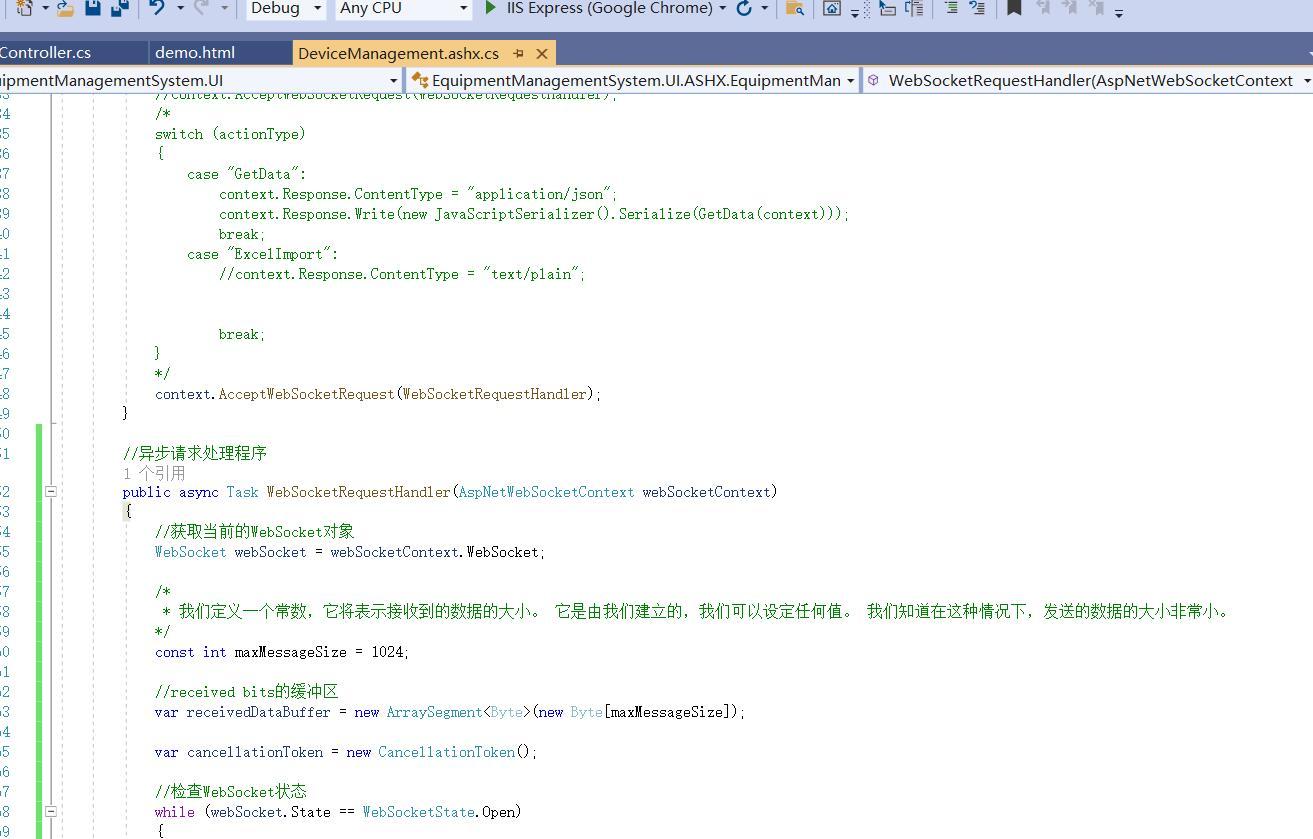Expand the IIS Express browser dropdown arrow
Image resolution: width=1313 pixels, height=839 pixels.
click(x=722, y=8)
